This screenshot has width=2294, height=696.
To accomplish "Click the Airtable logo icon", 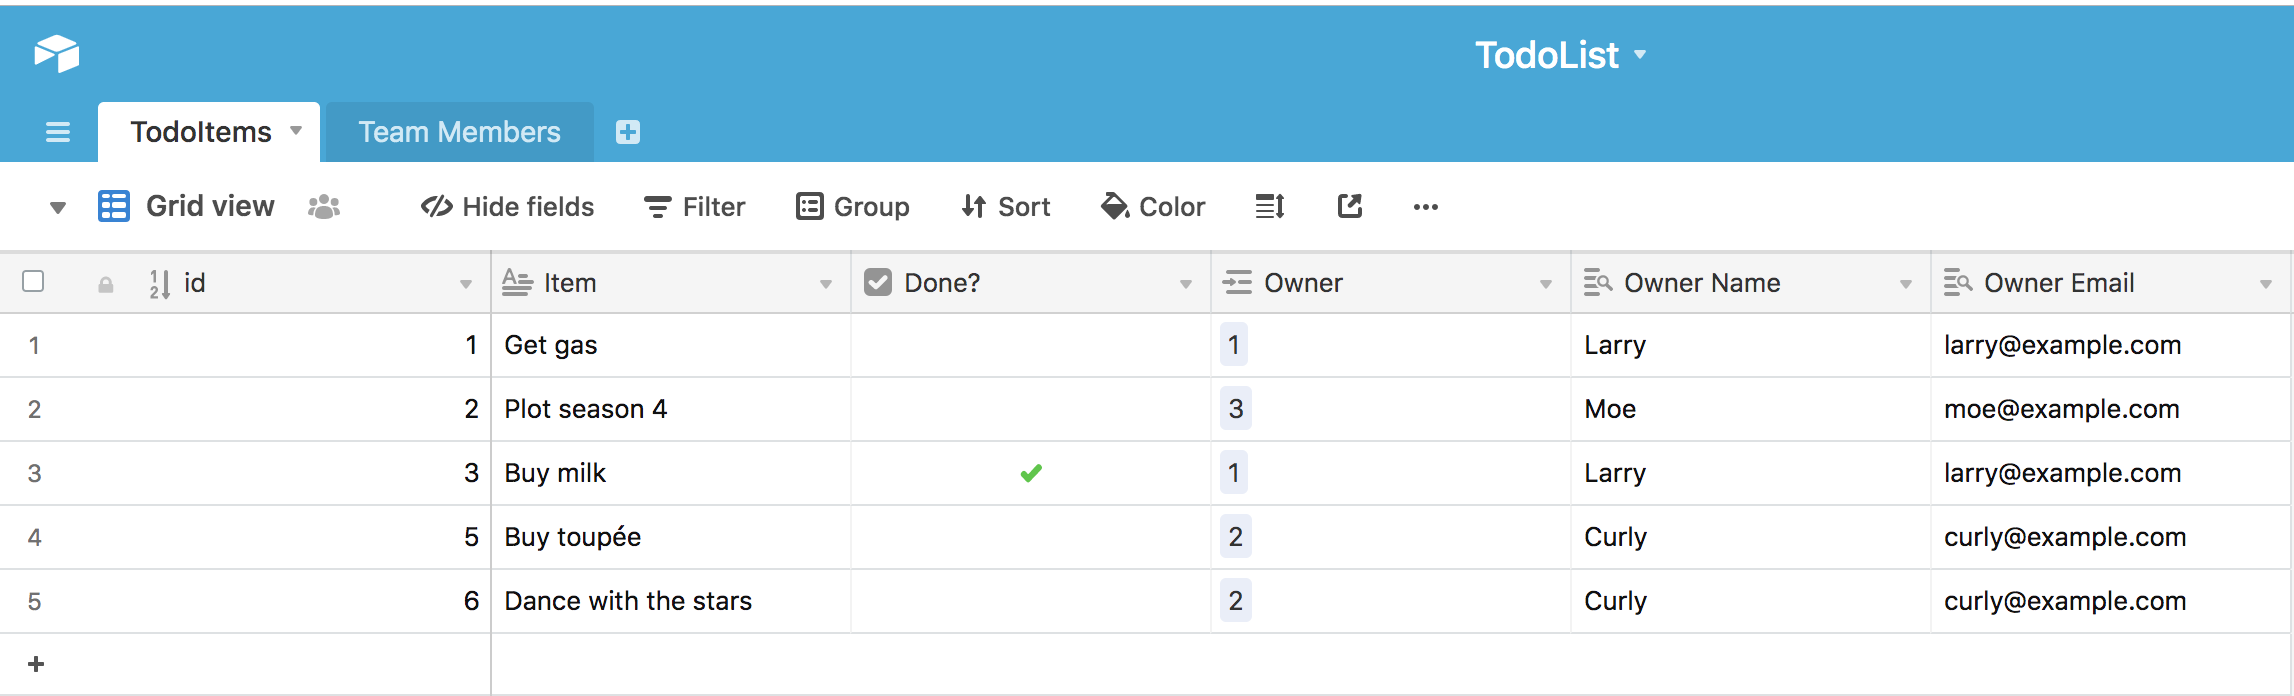I will pos(57,54).
